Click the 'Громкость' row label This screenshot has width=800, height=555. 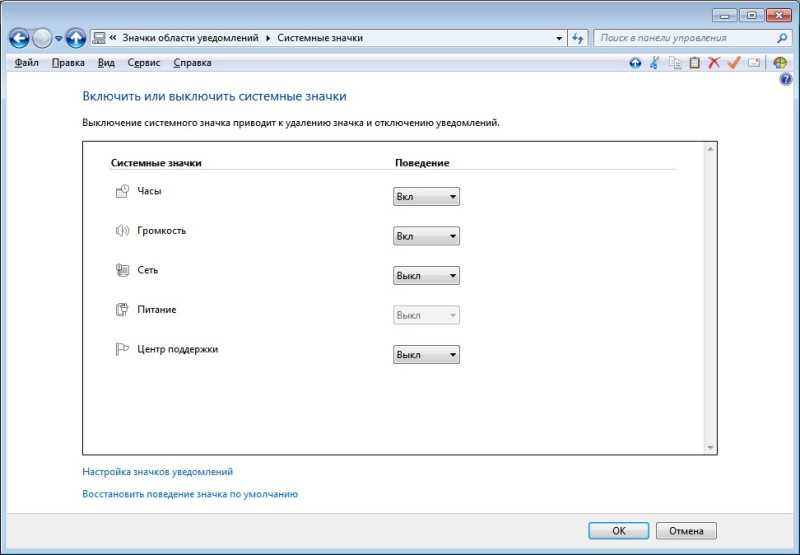161,231
